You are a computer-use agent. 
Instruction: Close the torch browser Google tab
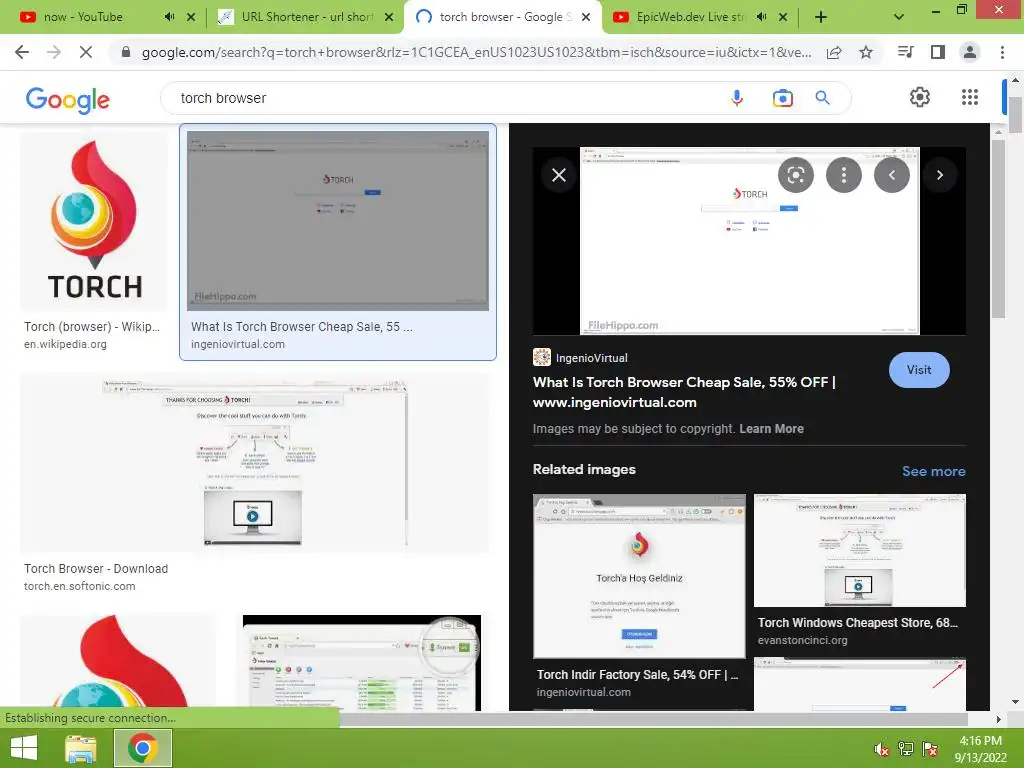[586, 17]
